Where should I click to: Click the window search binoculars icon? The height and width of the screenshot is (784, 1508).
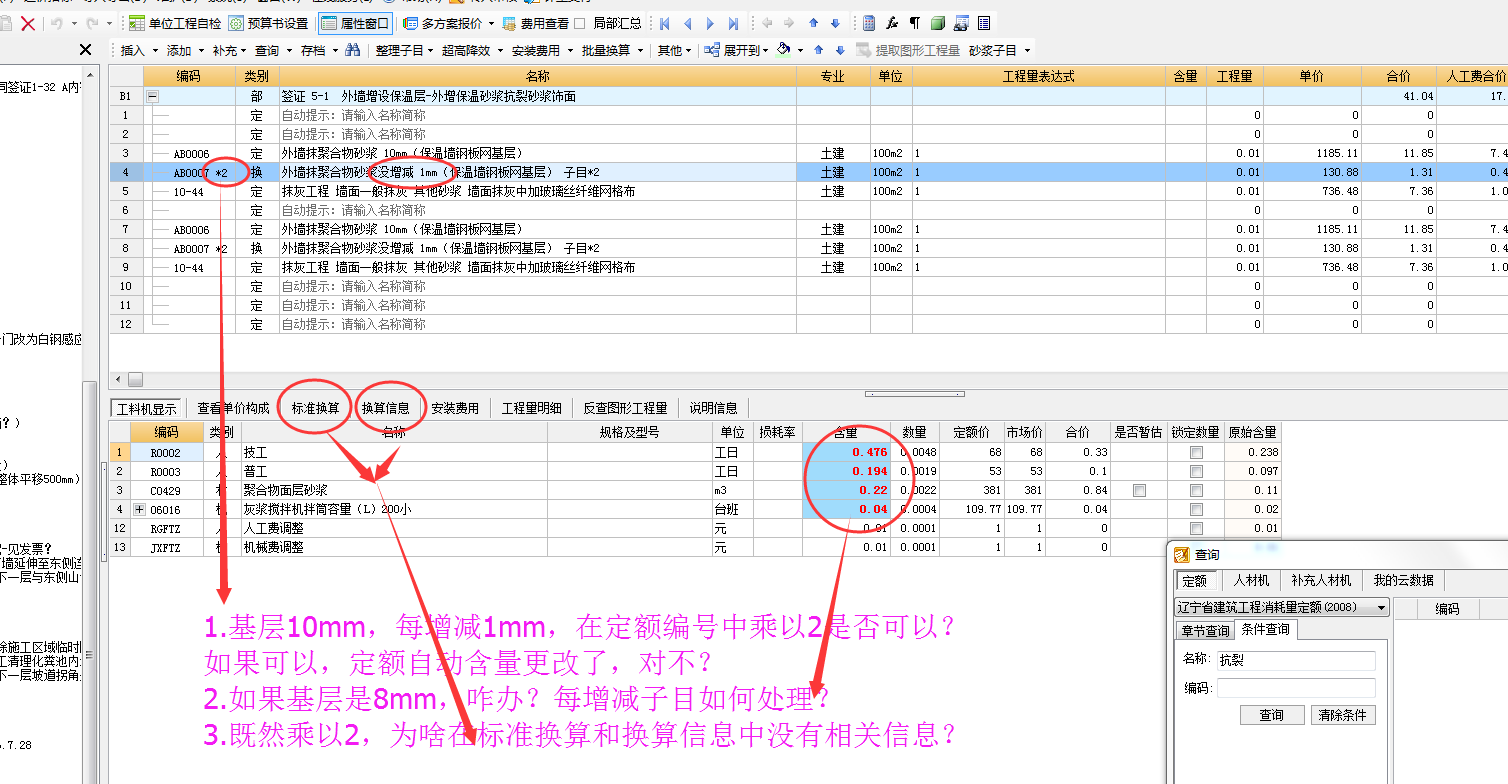pyautogui.click(x=961, y=23)
